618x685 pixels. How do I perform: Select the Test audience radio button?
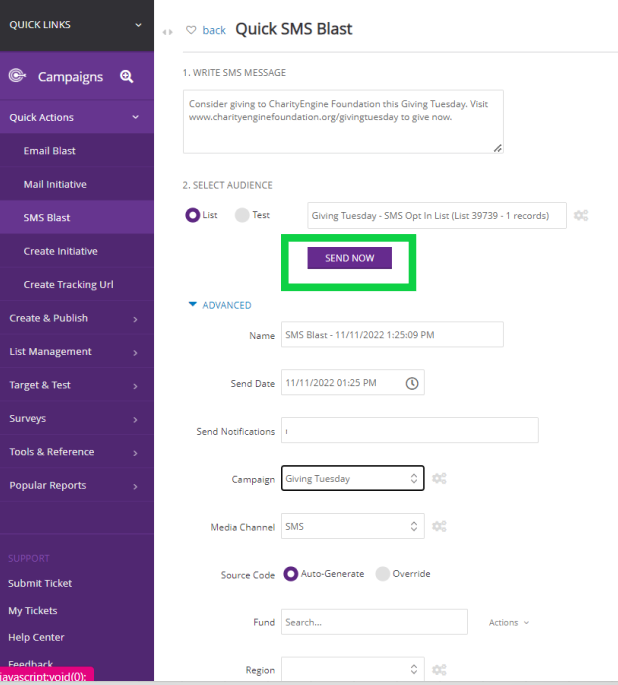click(x=242, y=215)
